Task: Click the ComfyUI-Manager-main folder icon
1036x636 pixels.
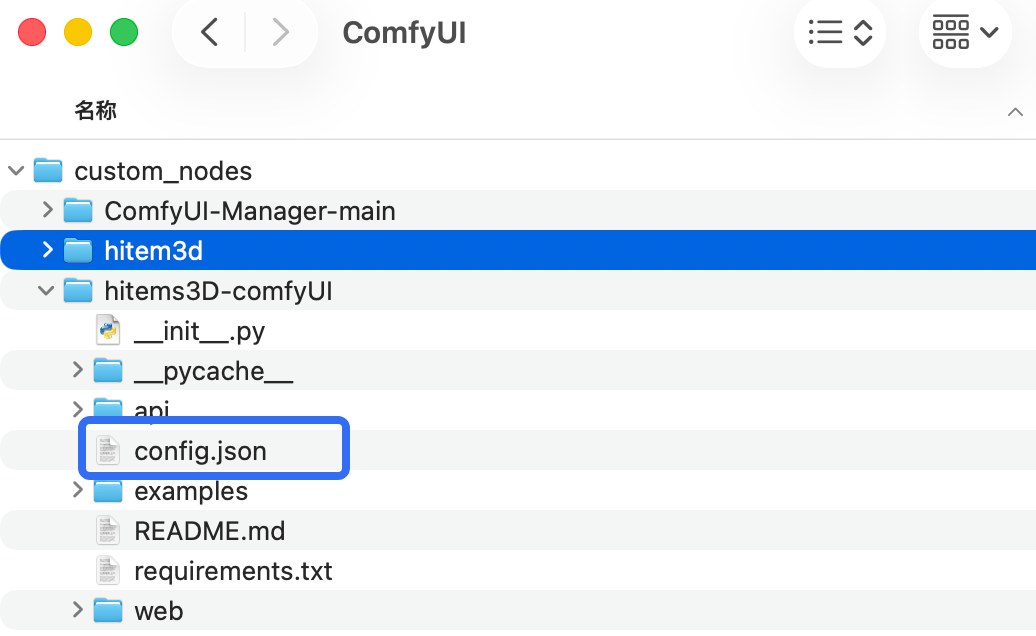Action: 78,210
